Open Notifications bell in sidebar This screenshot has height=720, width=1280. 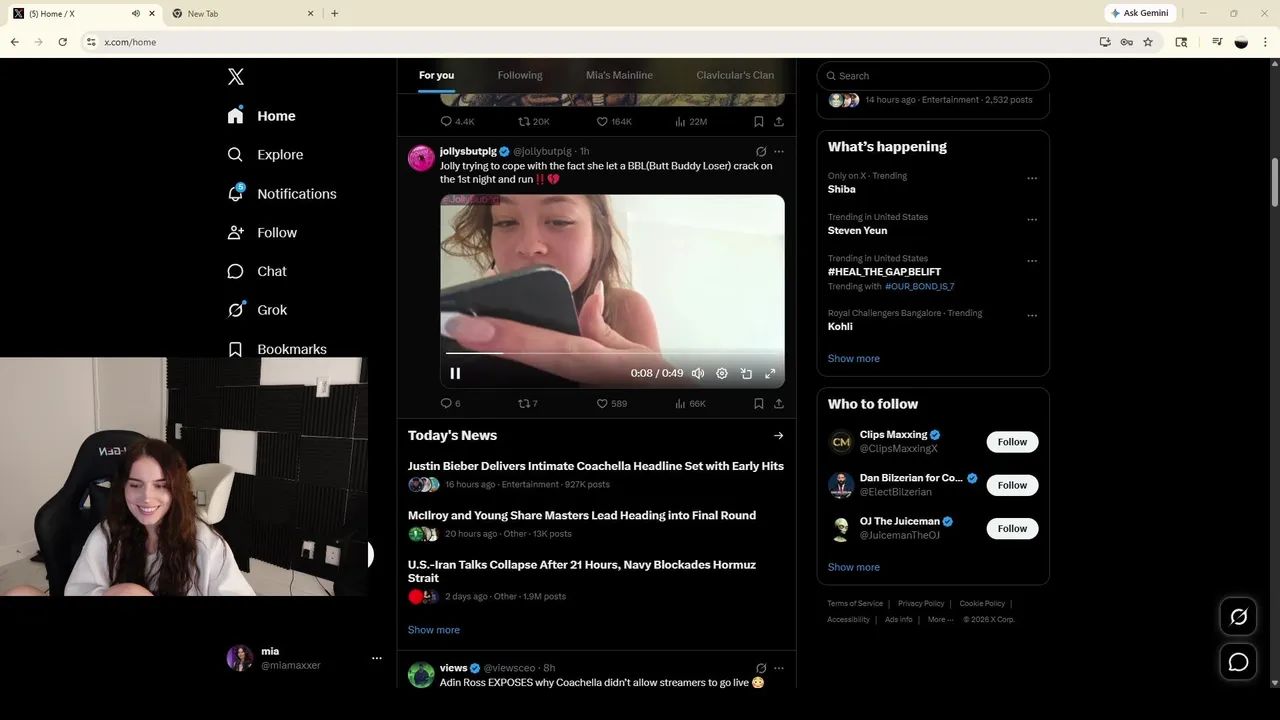[x=236, y=193]
